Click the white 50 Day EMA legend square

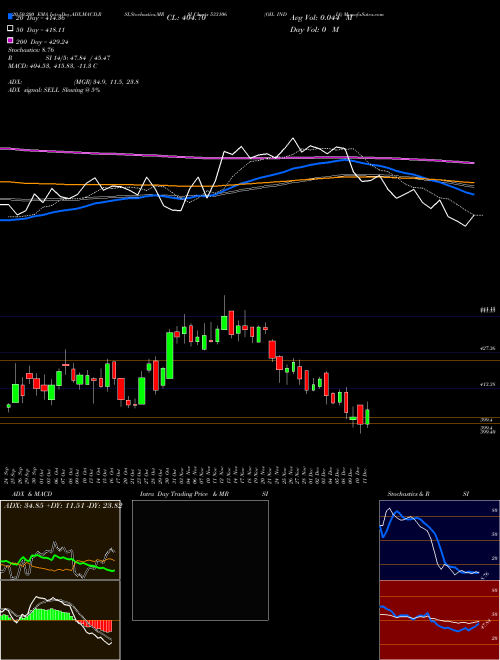click(10, 29)
